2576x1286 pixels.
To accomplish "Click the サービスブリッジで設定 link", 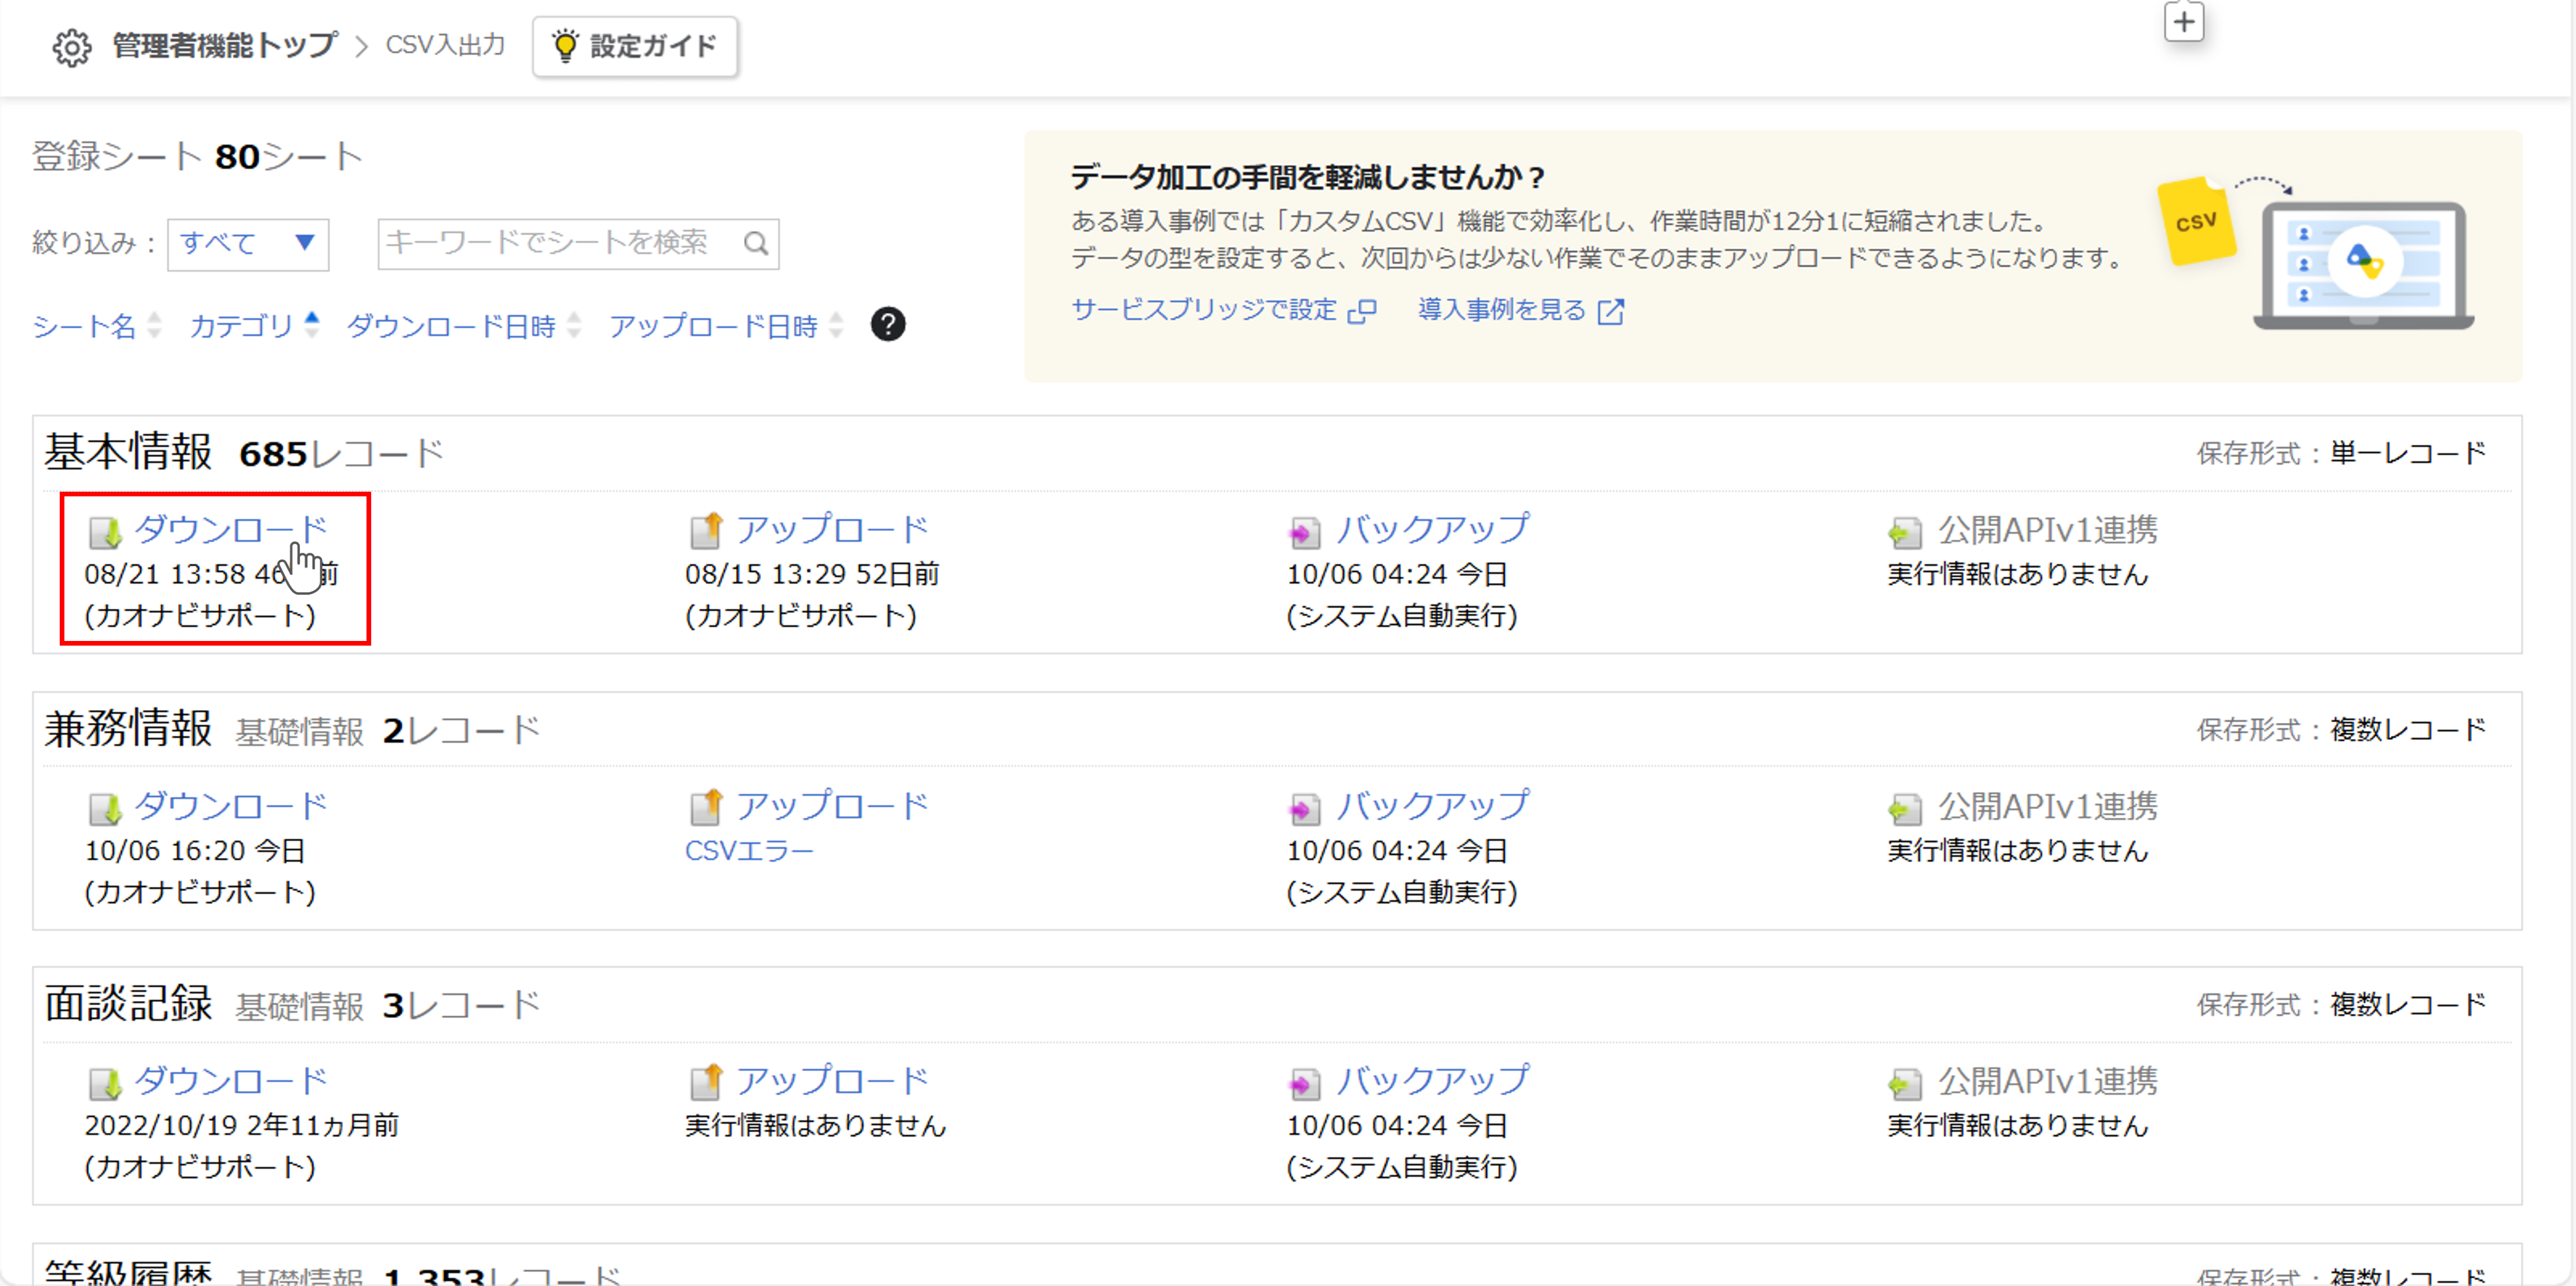I will (x=1203, y=311).
